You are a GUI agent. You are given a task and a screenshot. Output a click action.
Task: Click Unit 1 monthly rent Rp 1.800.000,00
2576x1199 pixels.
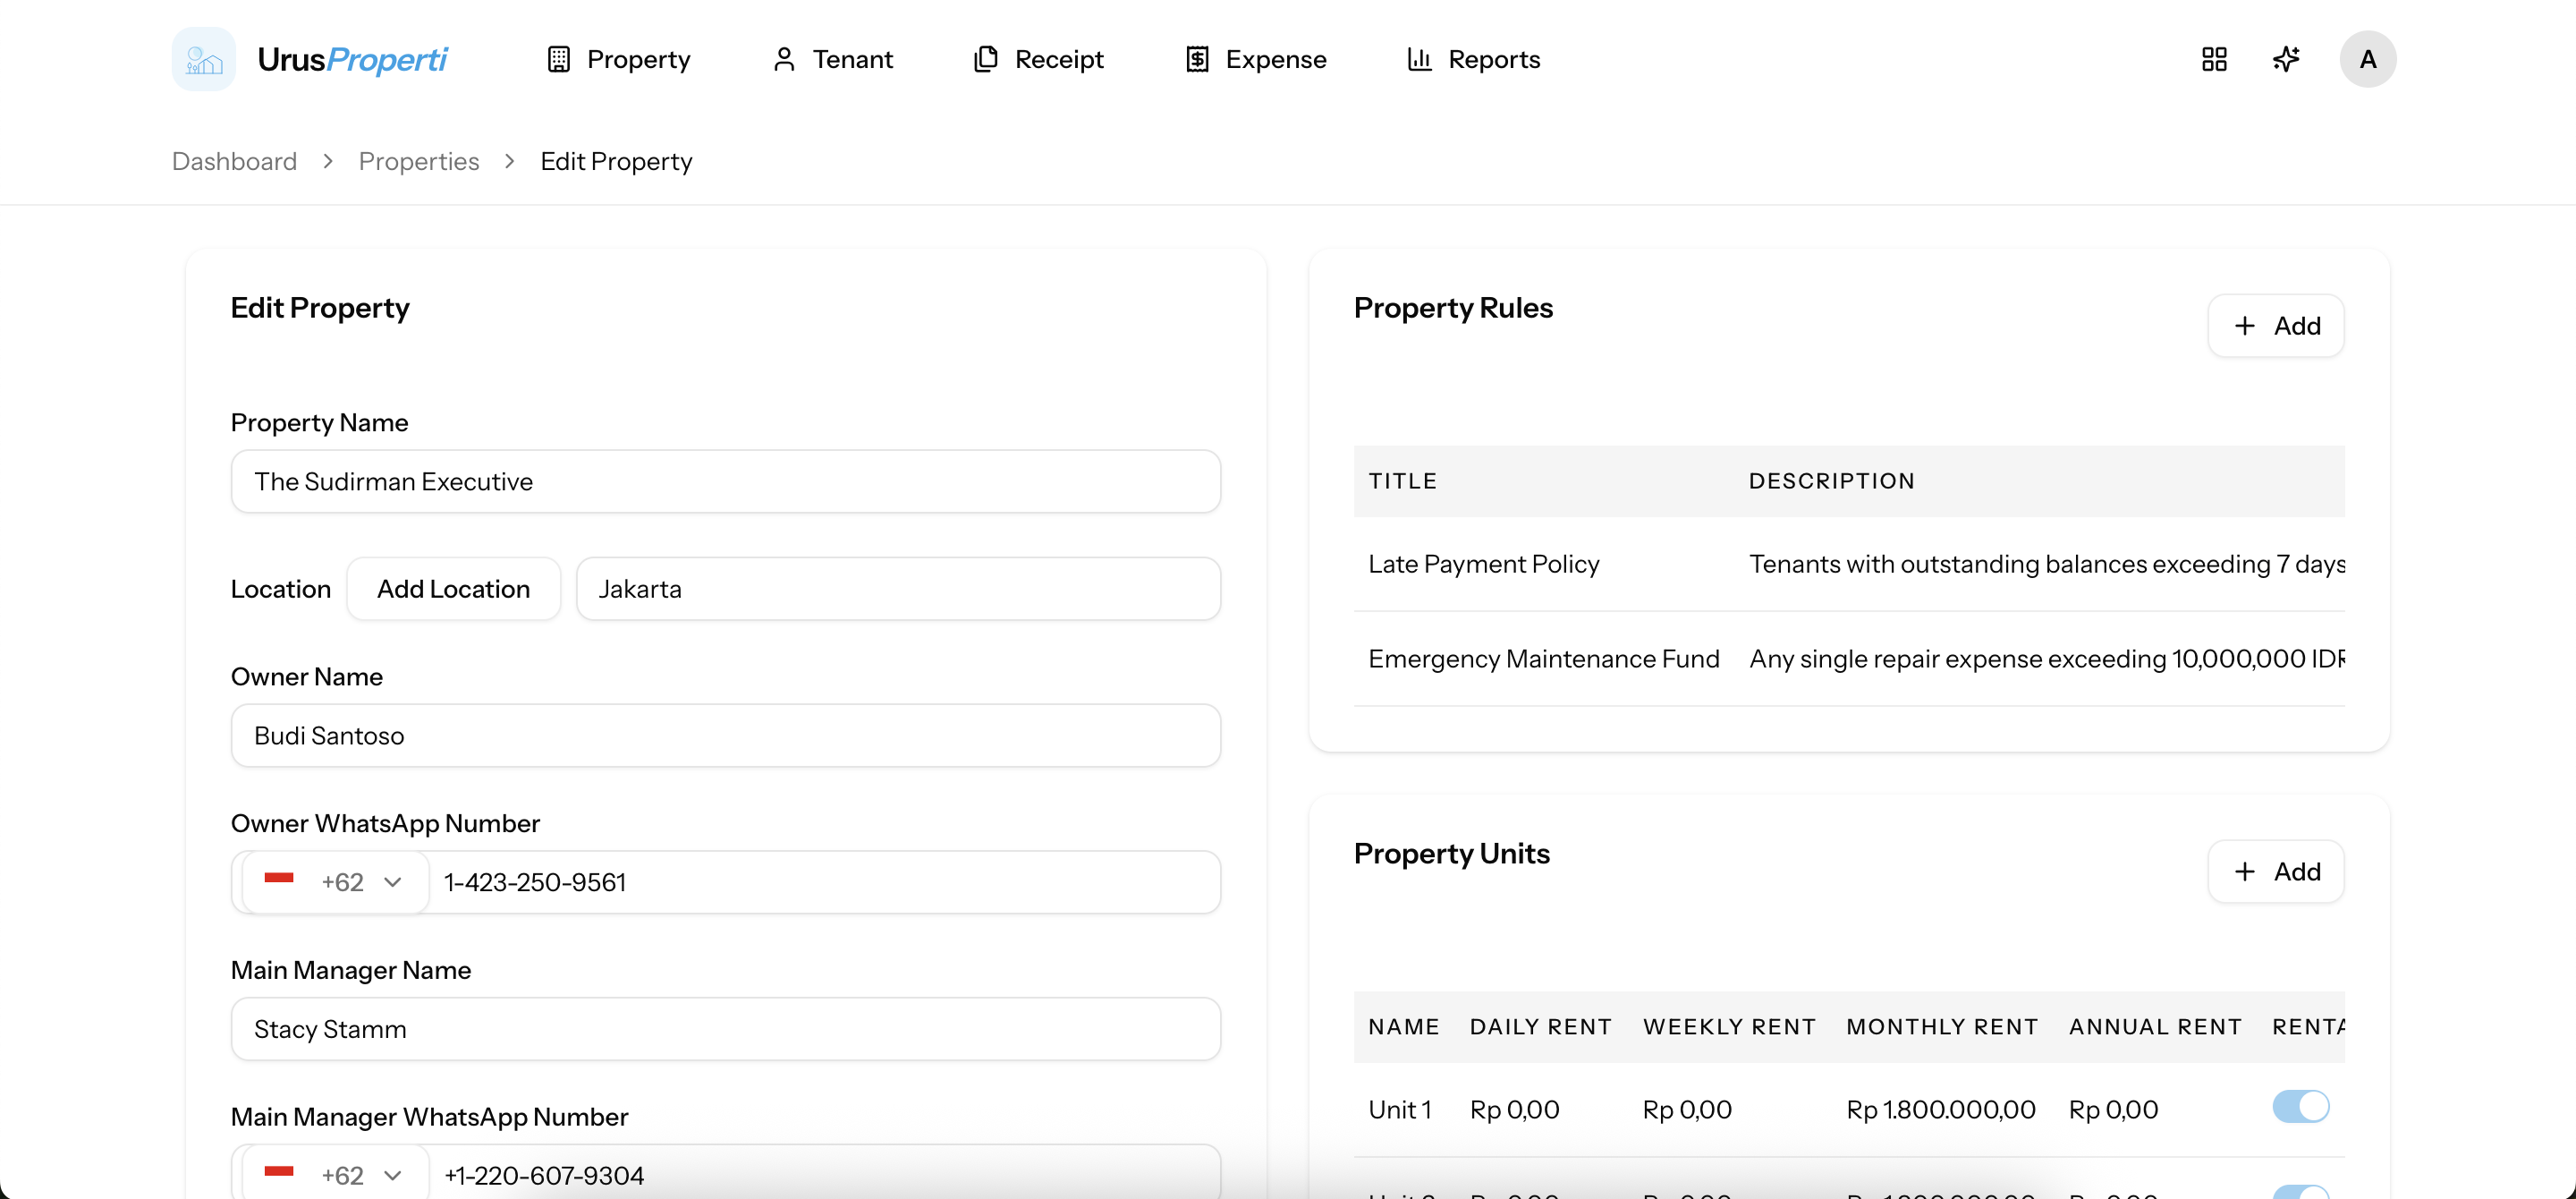point(1940,1109)
